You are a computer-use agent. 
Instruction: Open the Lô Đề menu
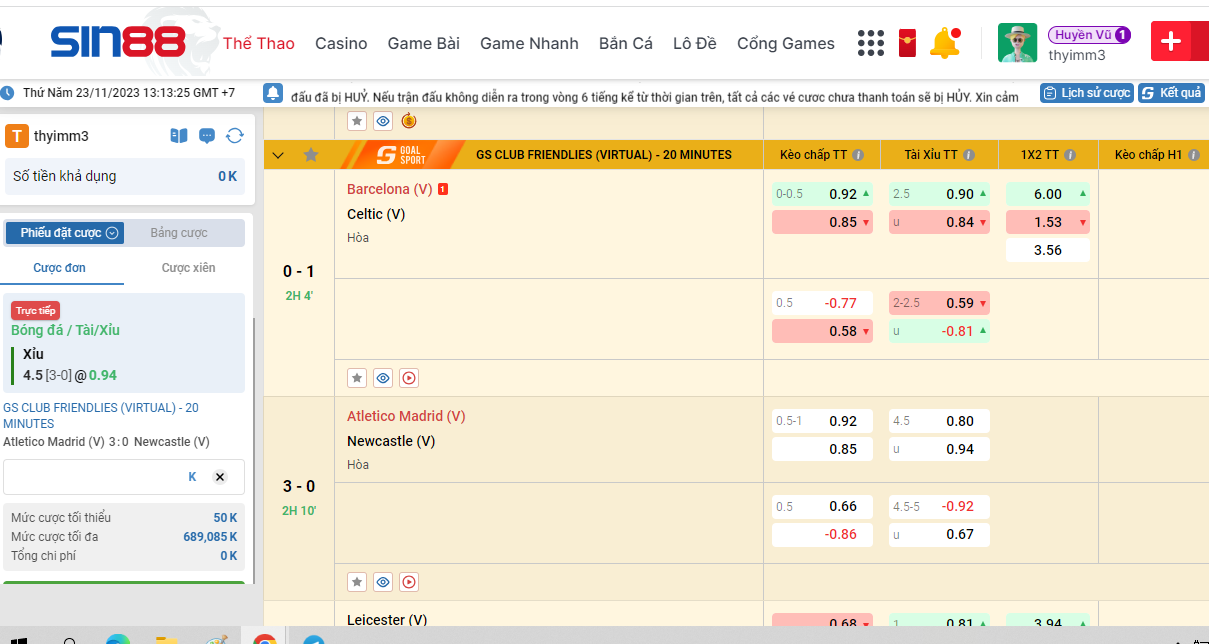click(x=695, y=43)
